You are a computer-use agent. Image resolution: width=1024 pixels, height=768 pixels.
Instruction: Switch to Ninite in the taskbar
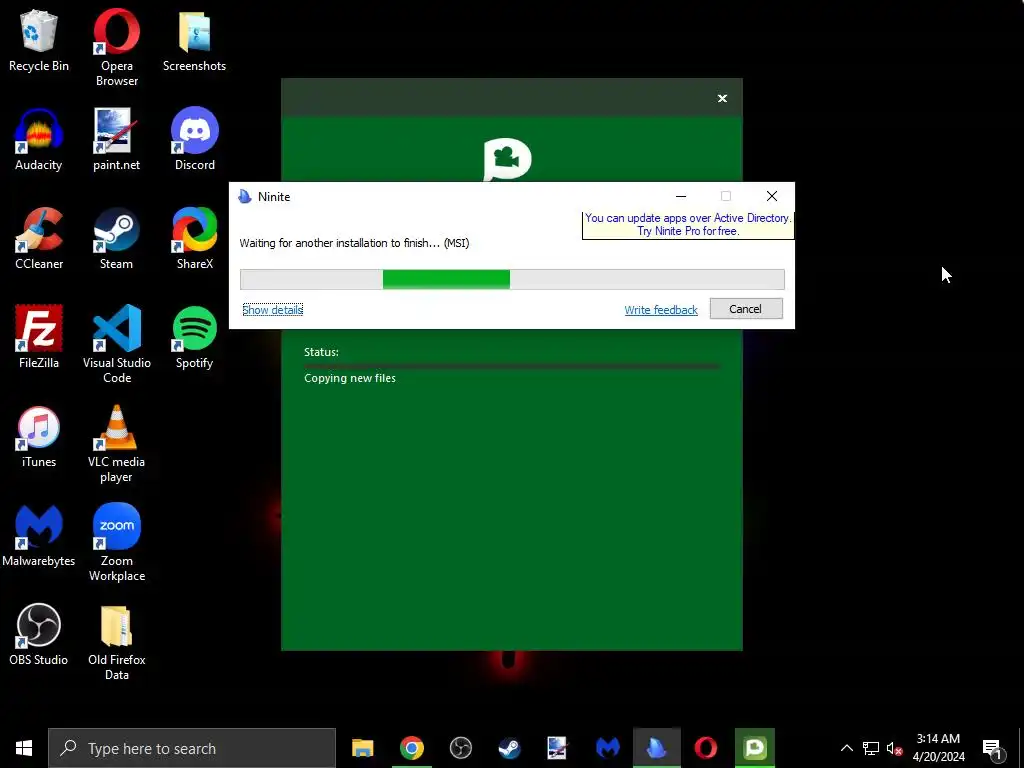coord(656,748)
